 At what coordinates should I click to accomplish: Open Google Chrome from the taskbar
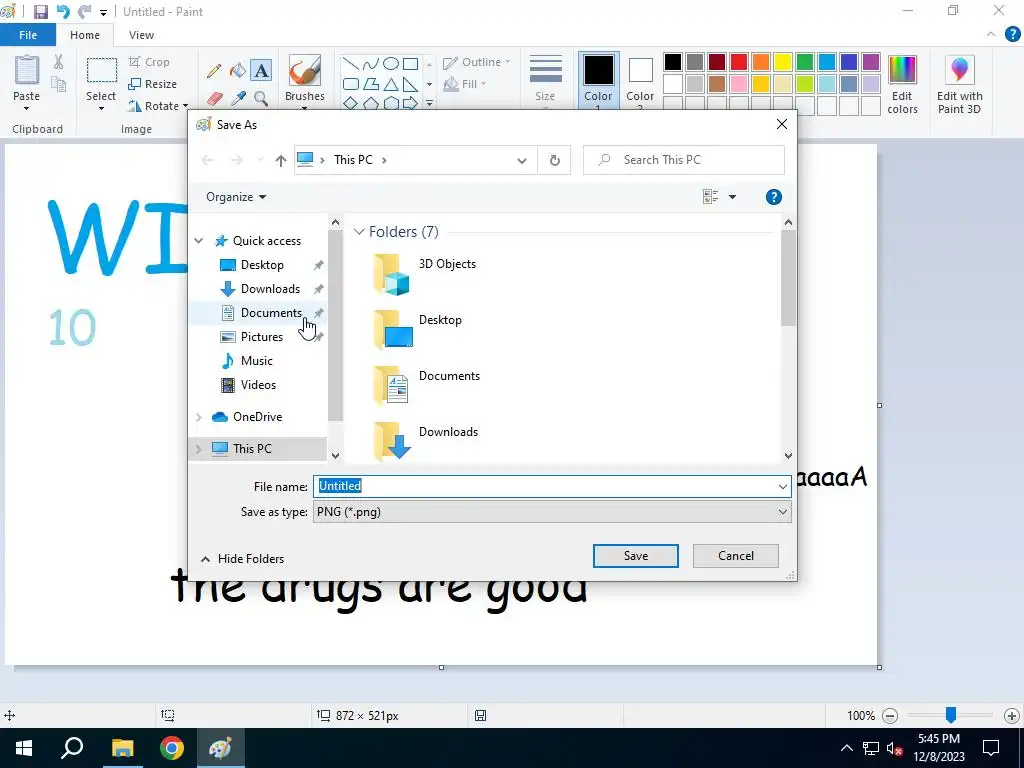tap(172, 748)
